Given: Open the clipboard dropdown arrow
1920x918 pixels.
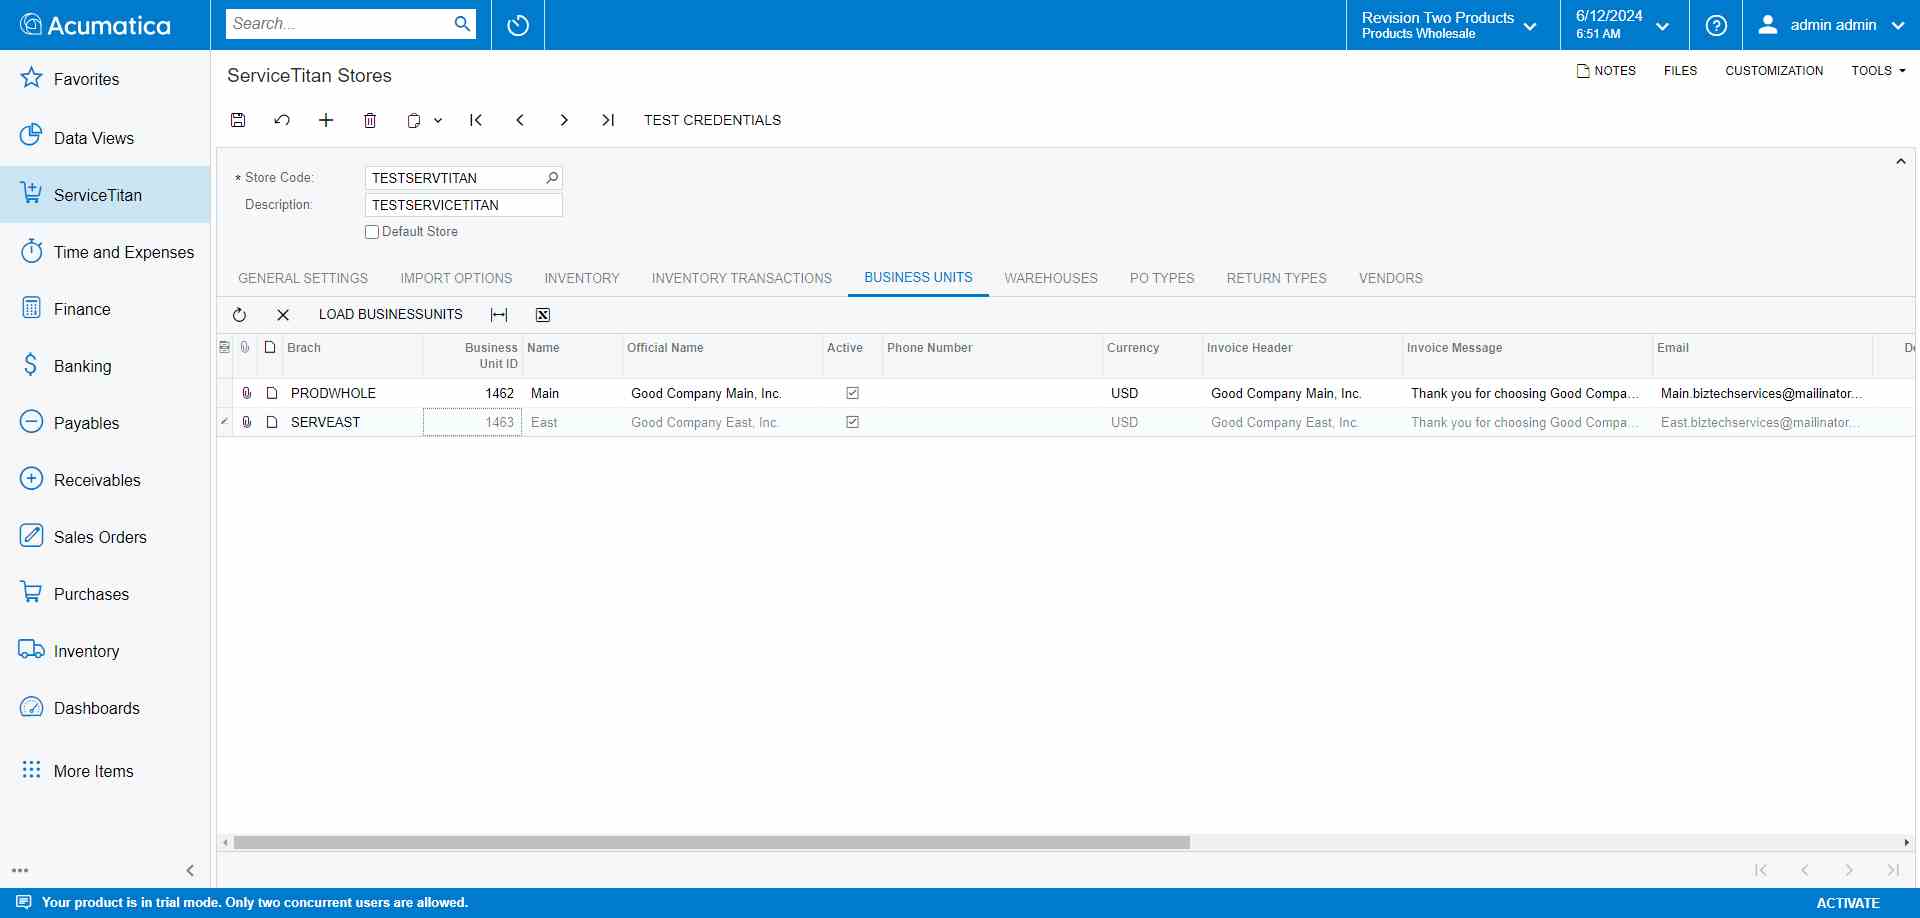Looking at the screenshot, I should click(x=438, y=120).
